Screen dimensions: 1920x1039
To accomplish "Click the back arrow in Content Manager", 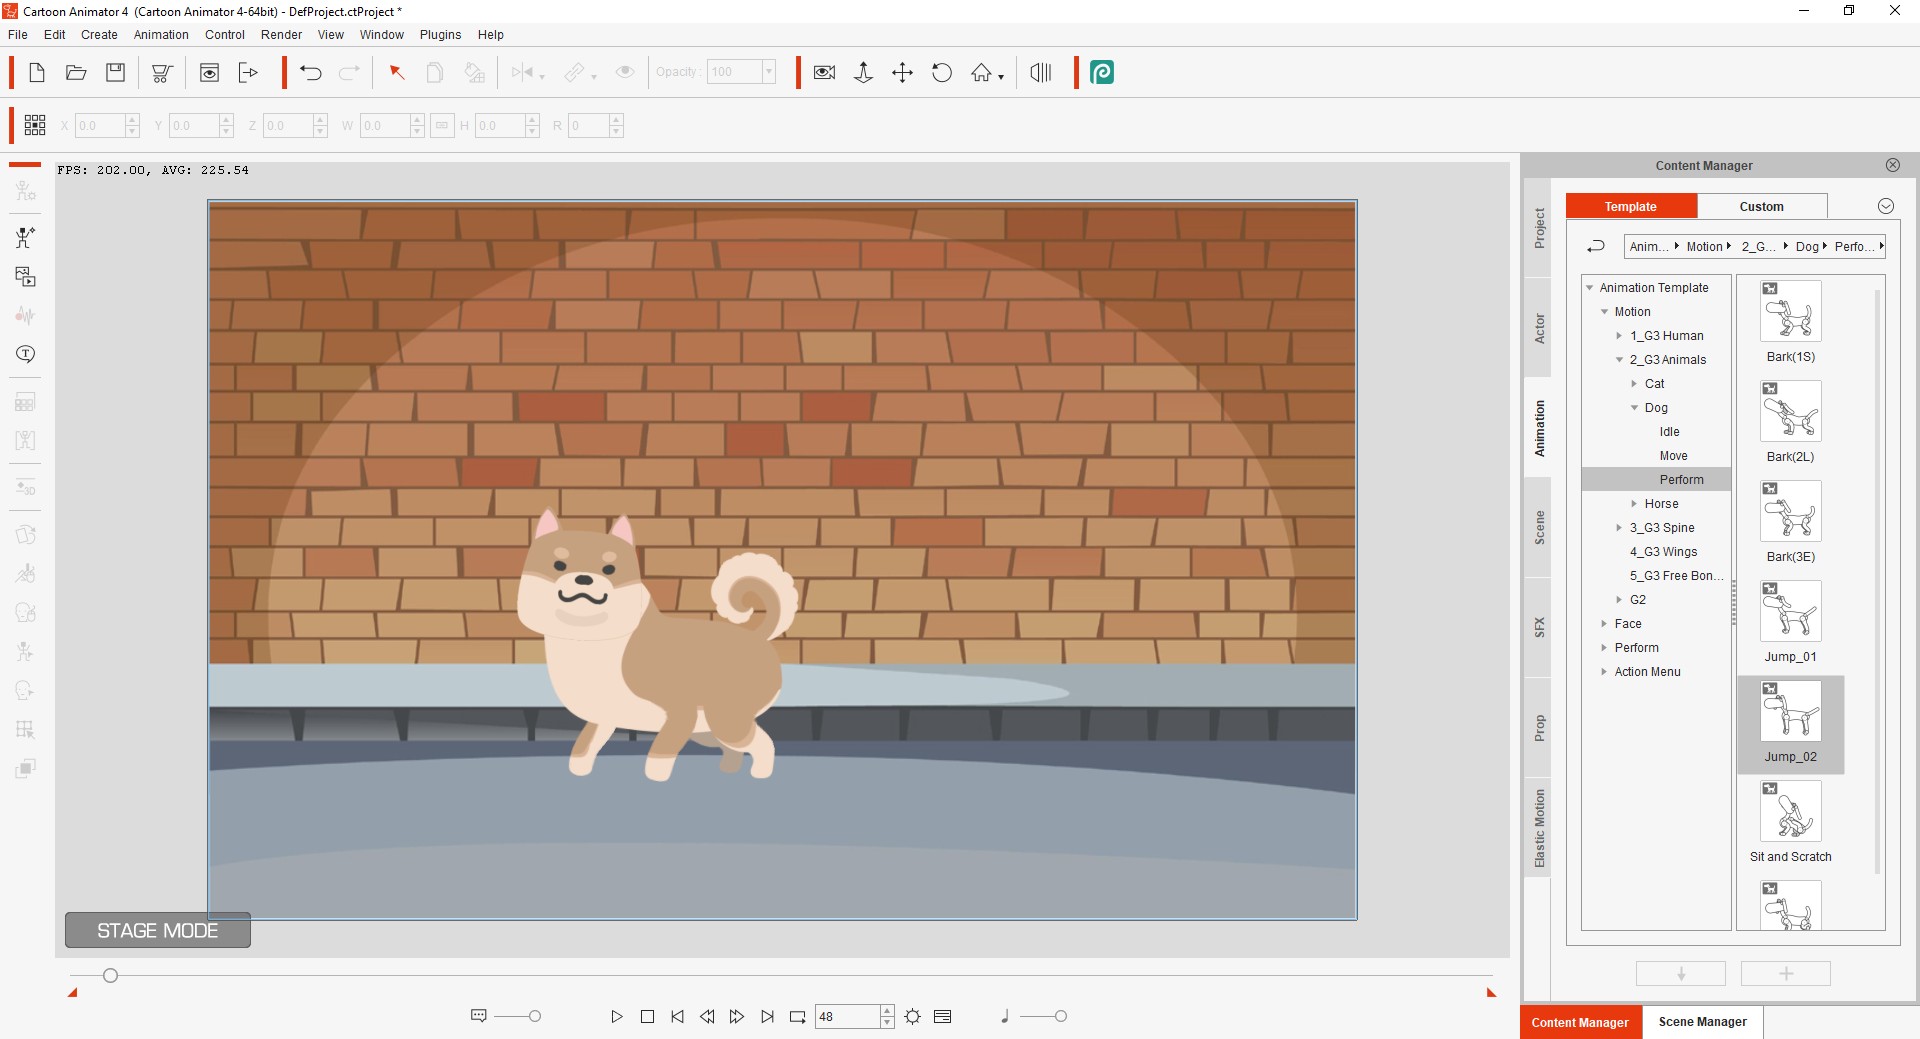I will 1596,246.
